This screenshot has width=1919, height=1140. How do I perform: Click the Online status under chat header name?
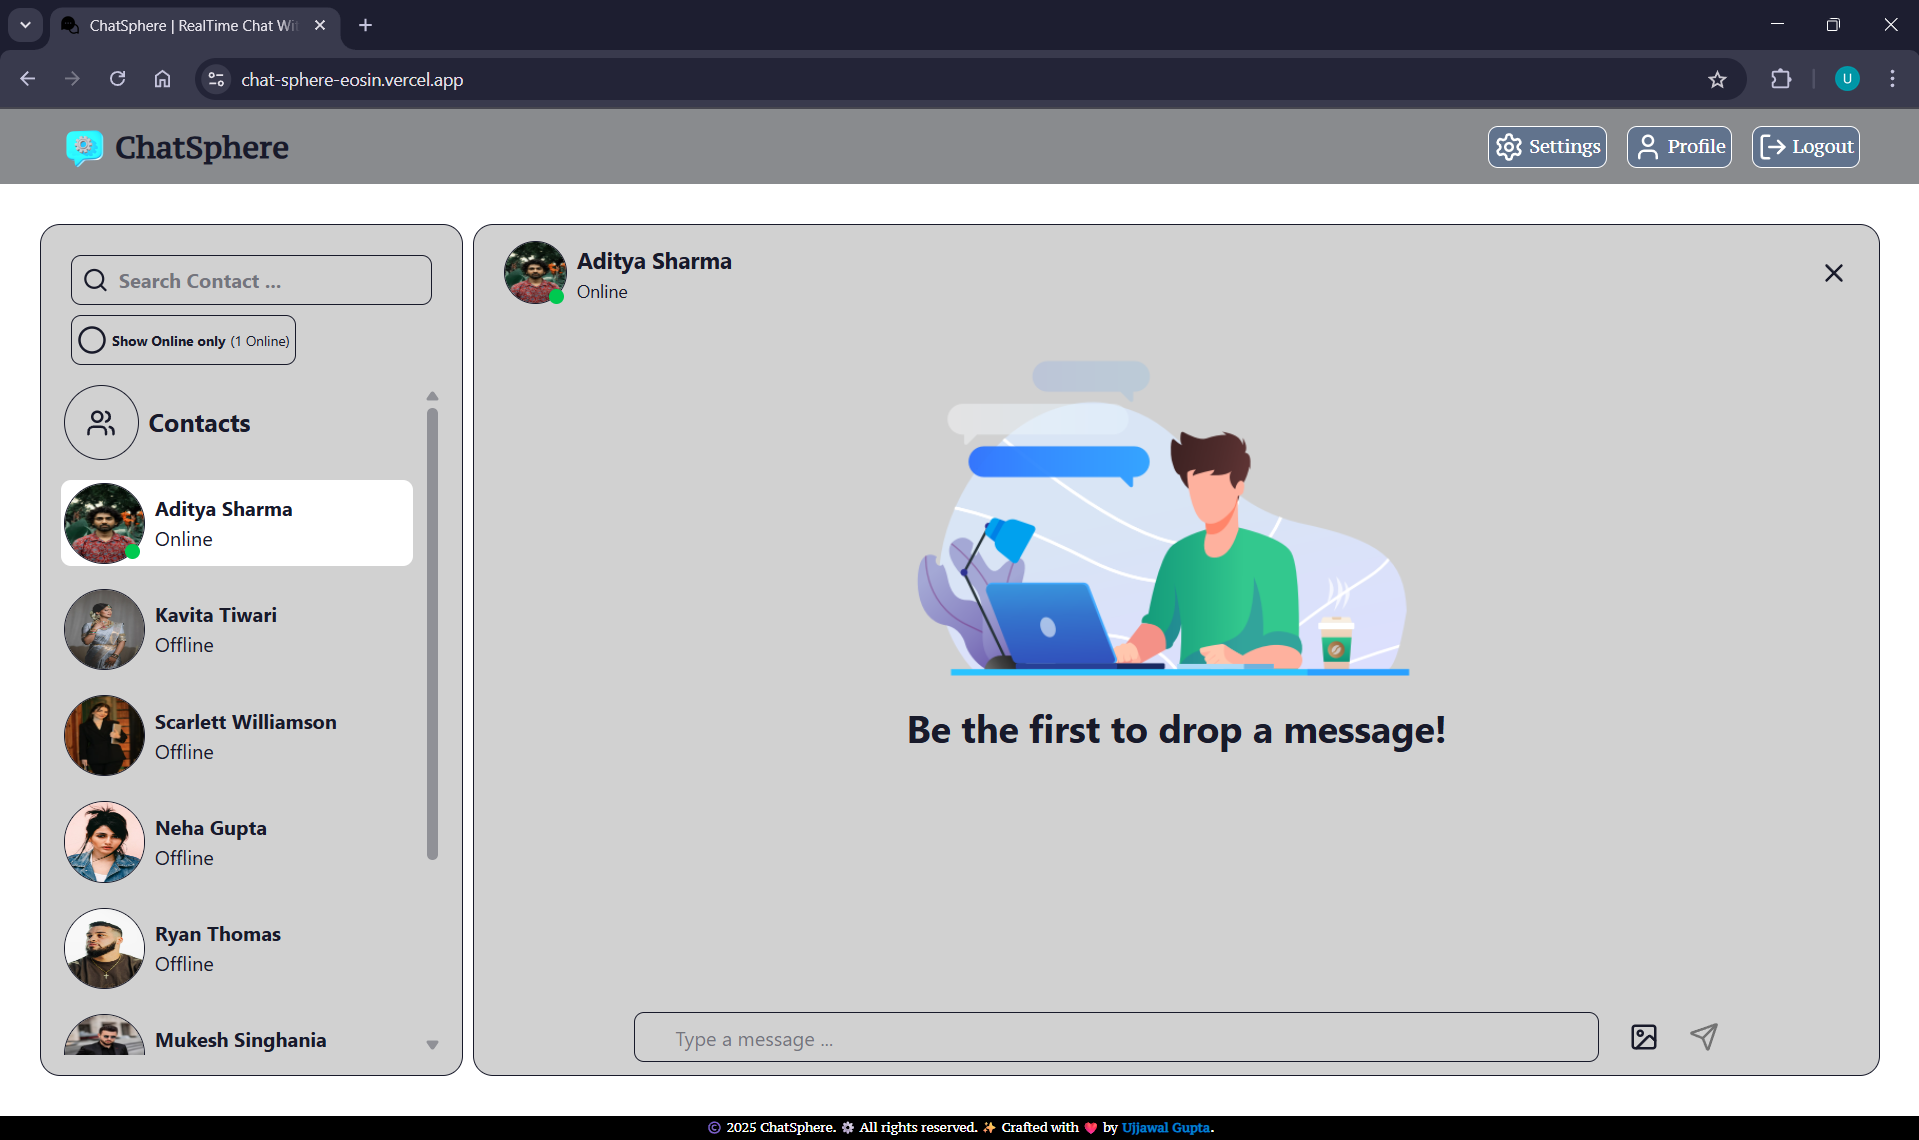(x=602, y=291)
